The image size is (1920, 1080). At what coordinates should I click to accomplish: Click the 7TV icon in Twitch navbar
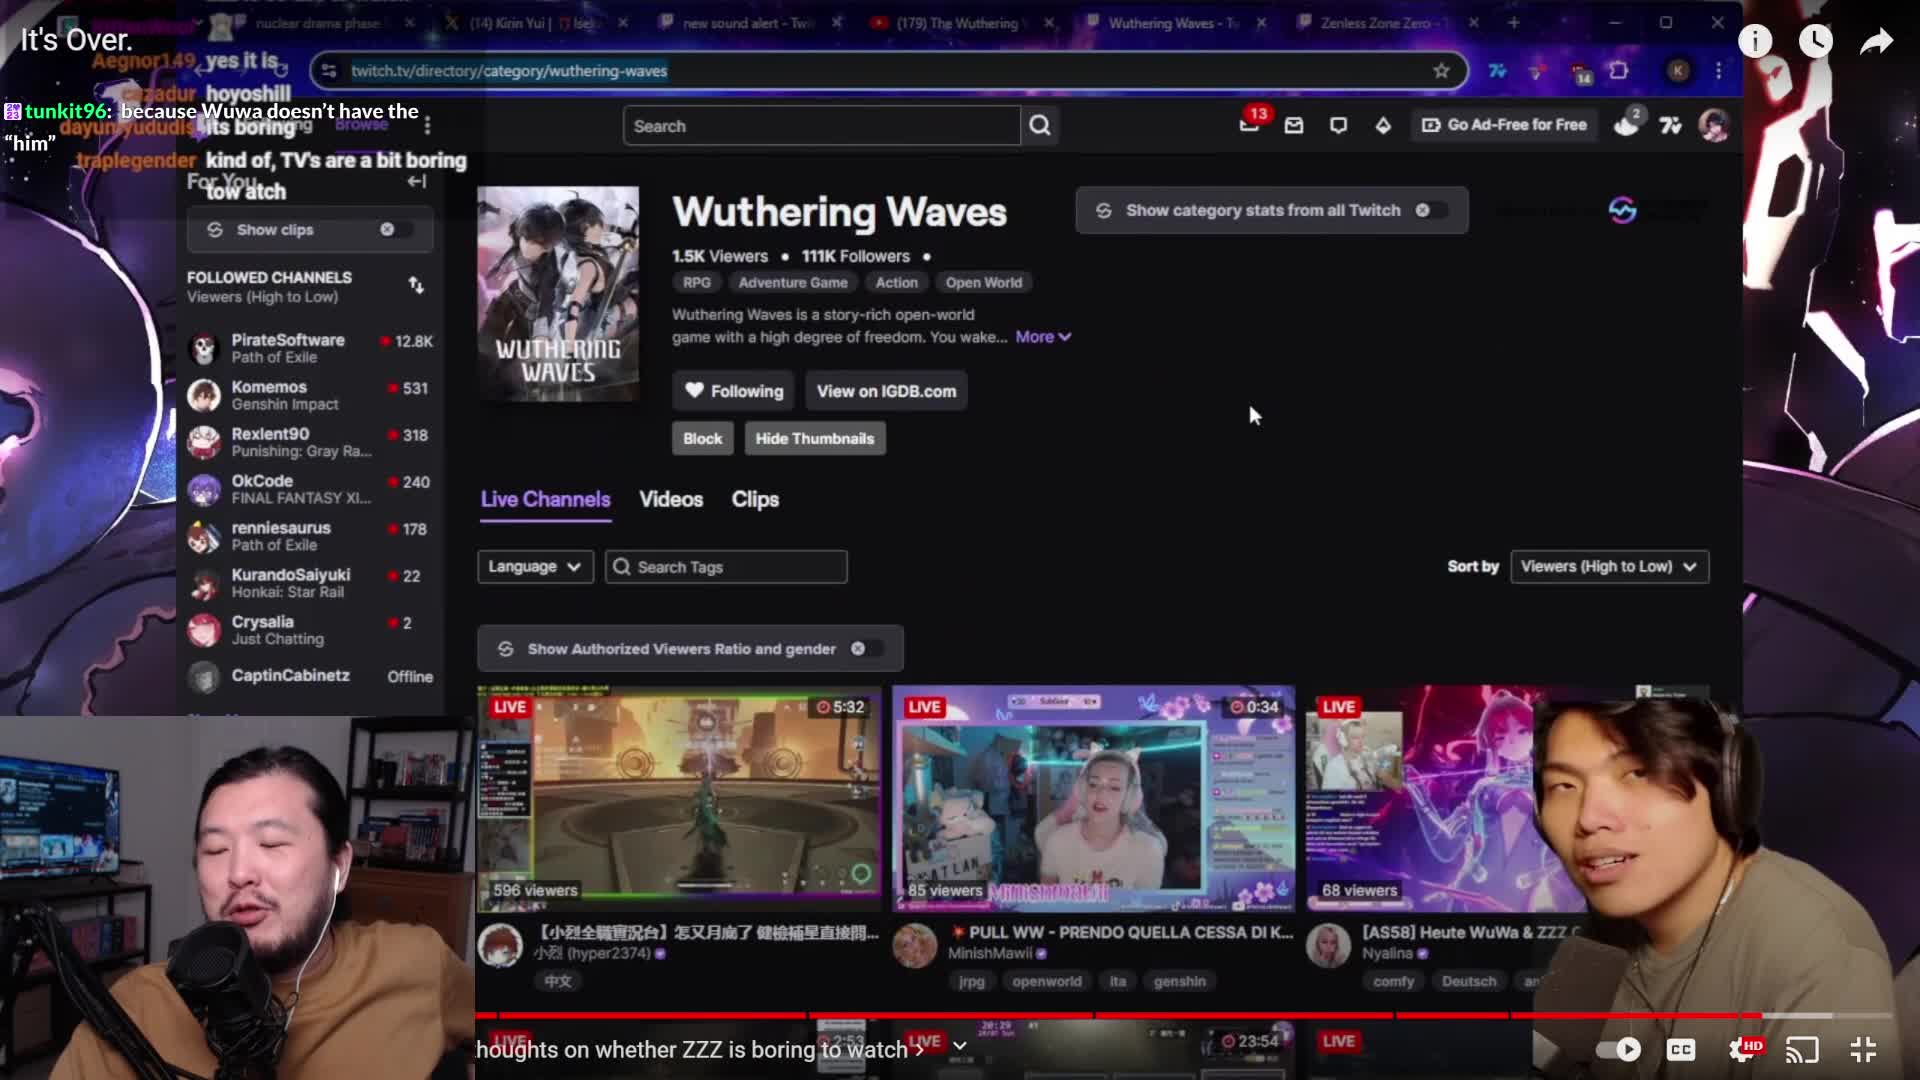(x=1670, y=126)
